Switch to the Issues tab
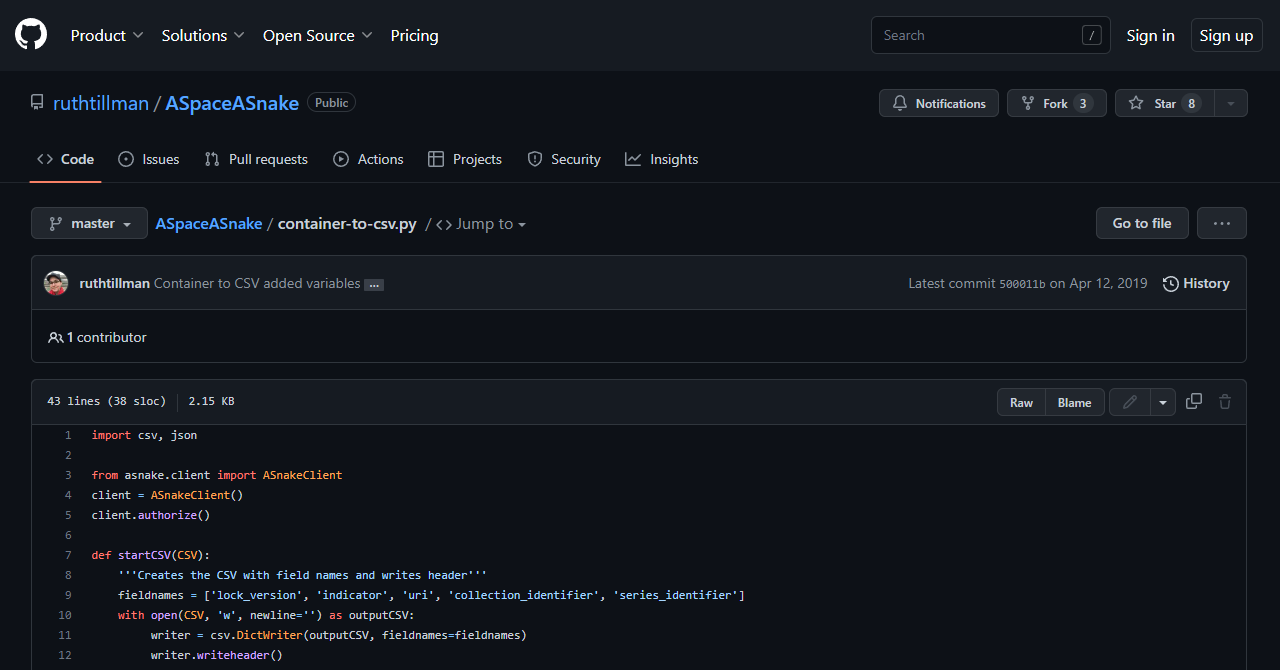The width and height of the screenshot is (1280, 670). [x=148, y=159]
